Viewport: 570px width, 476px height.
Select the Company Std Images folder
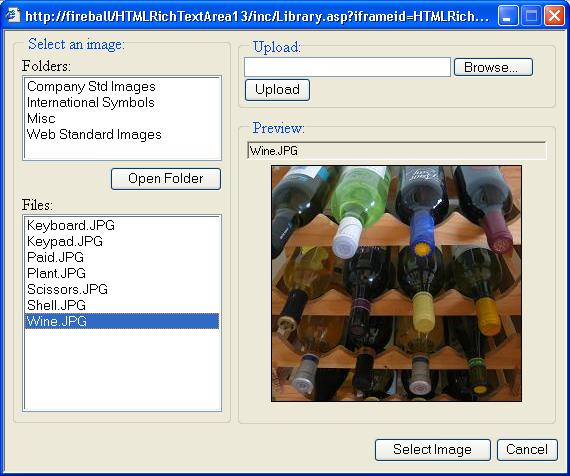91,87
